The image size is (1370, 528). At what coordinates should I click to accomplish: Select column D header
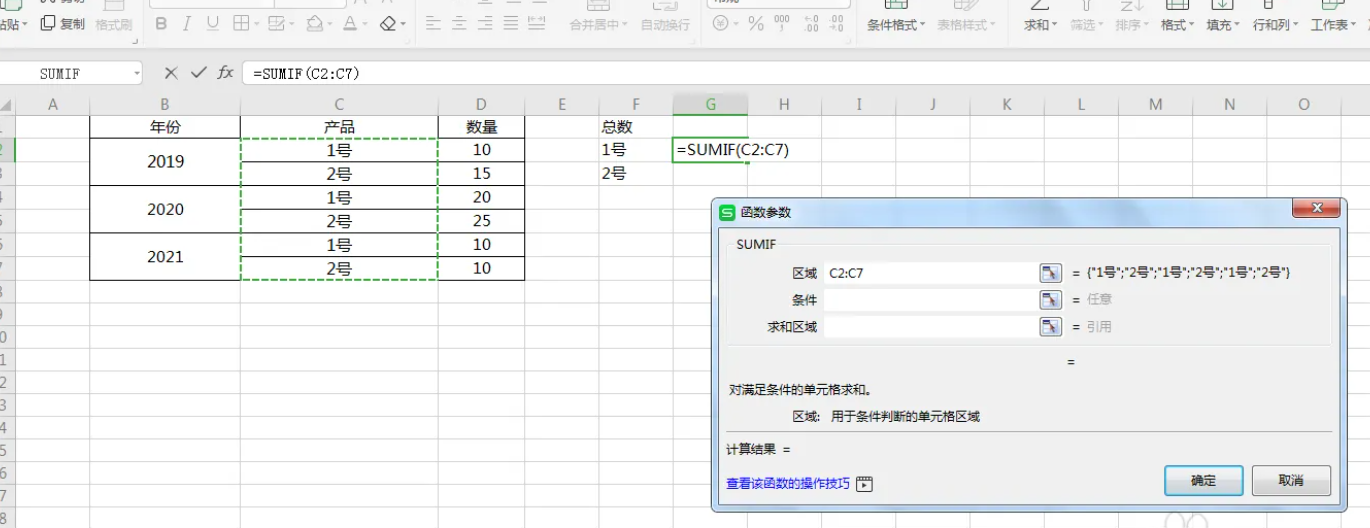pyautogui.click(x=481, y=105)
